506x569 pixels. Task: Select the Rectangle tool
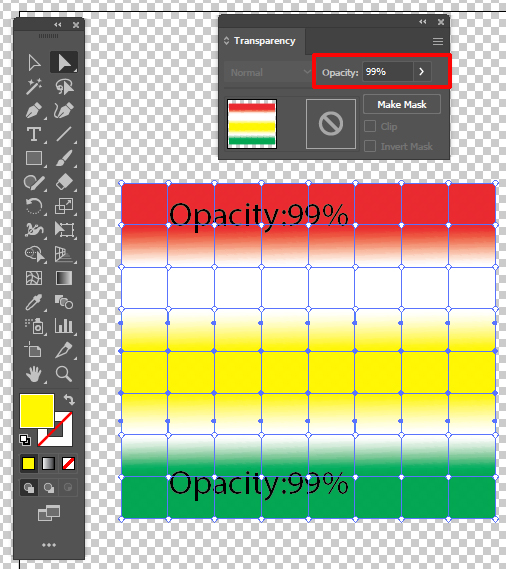34,158
